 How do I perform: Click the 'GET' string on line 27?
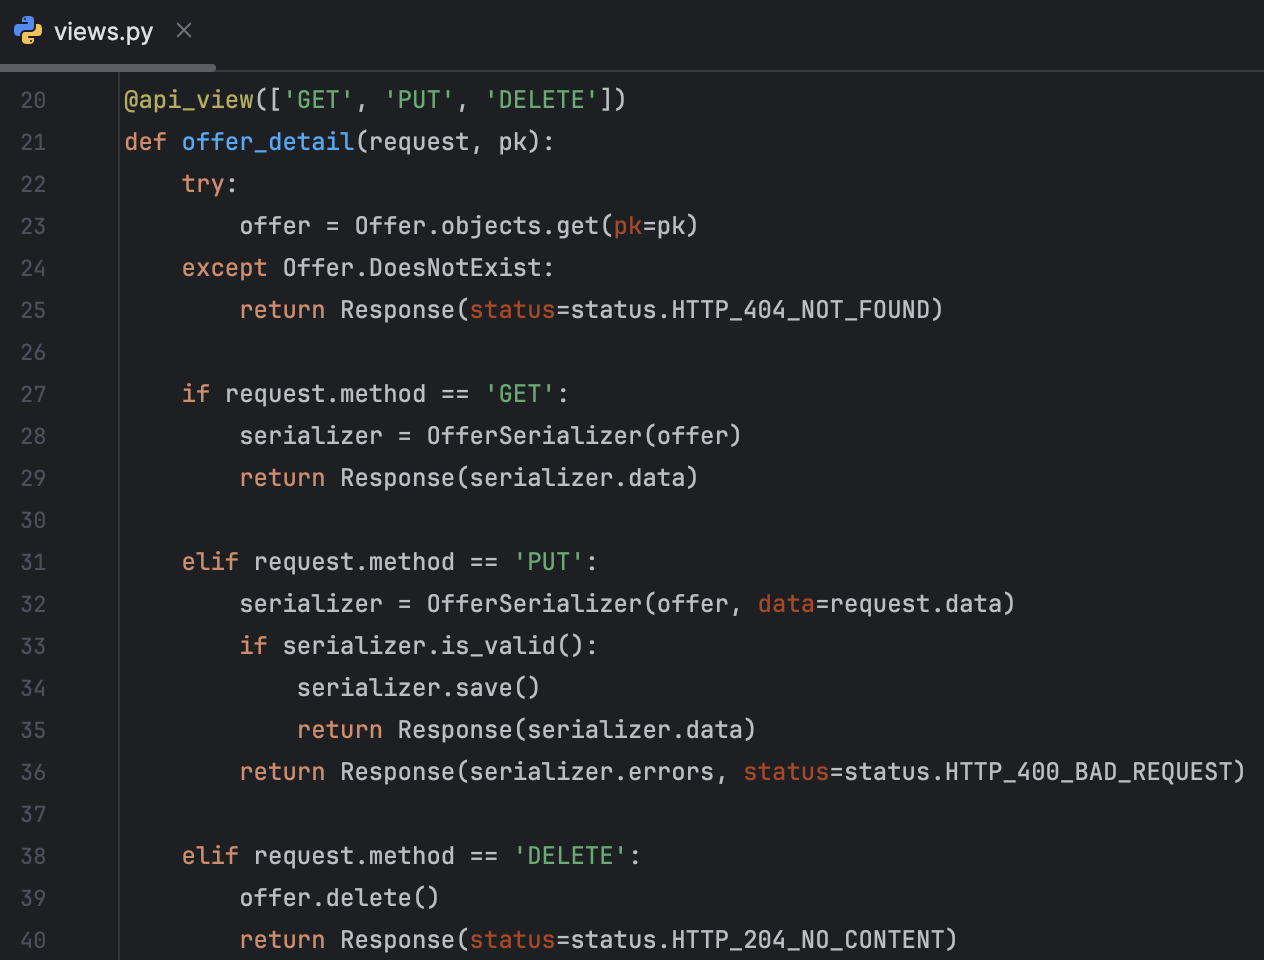click(x=521, y=393)
